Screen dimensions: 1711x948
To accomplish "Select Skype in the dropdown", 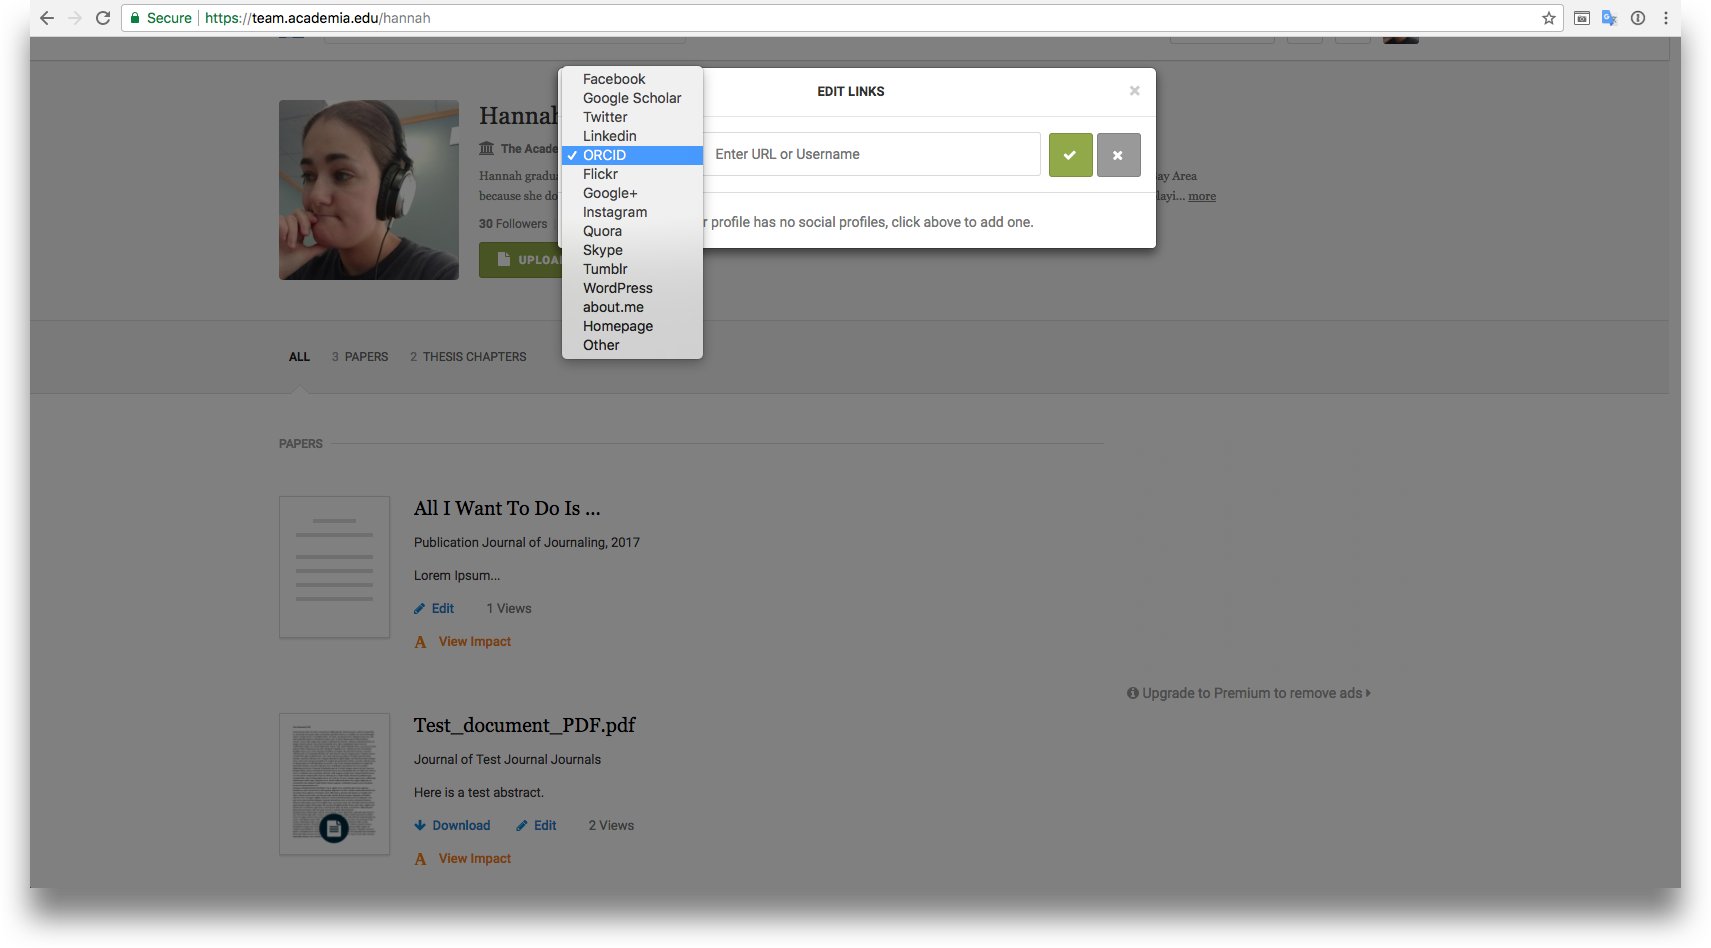I will pos(632,250).
